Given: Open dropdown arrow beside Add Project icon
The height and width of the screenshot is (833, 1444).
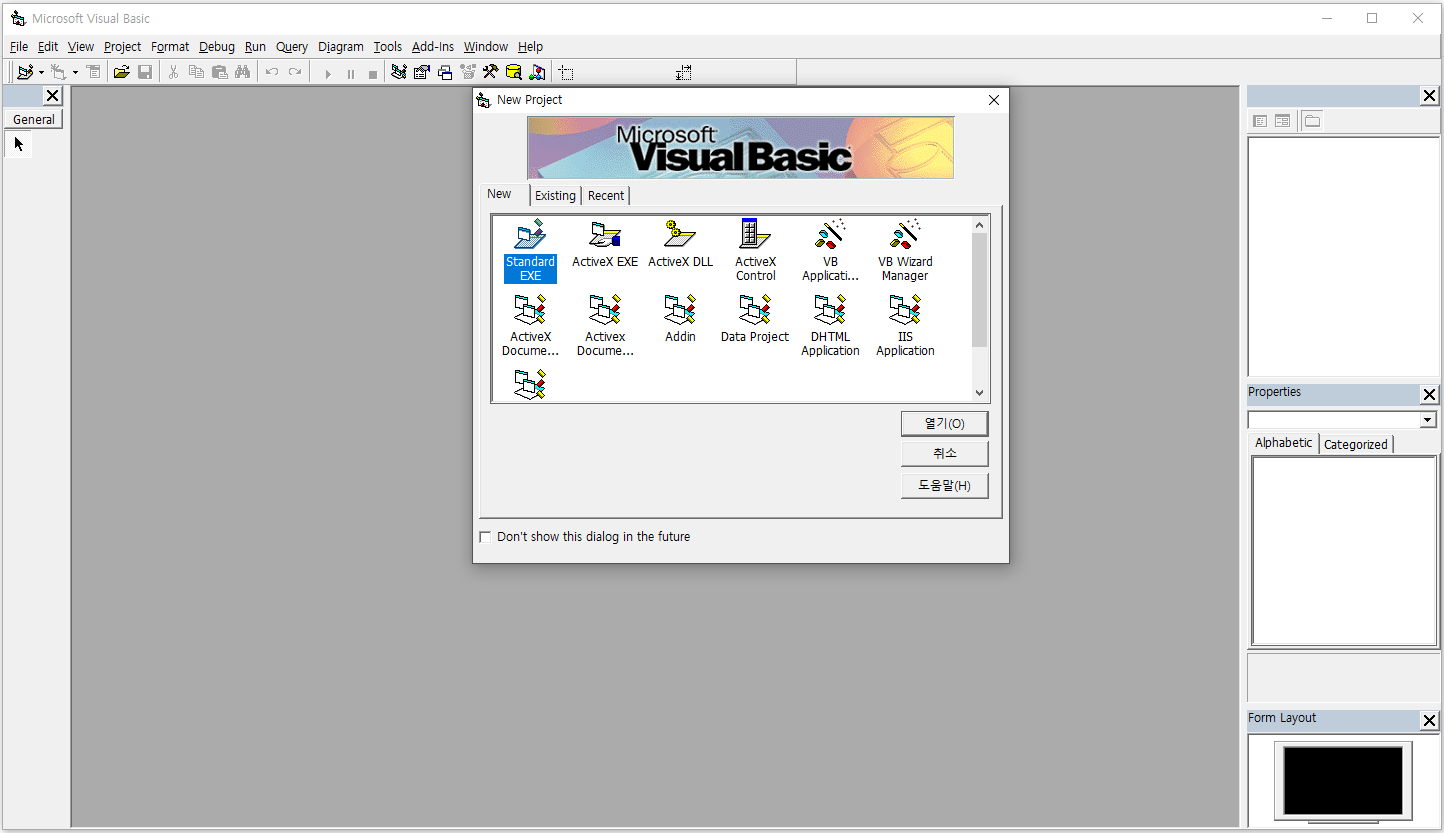Looking at the screenshot, I should coord(41,73).
